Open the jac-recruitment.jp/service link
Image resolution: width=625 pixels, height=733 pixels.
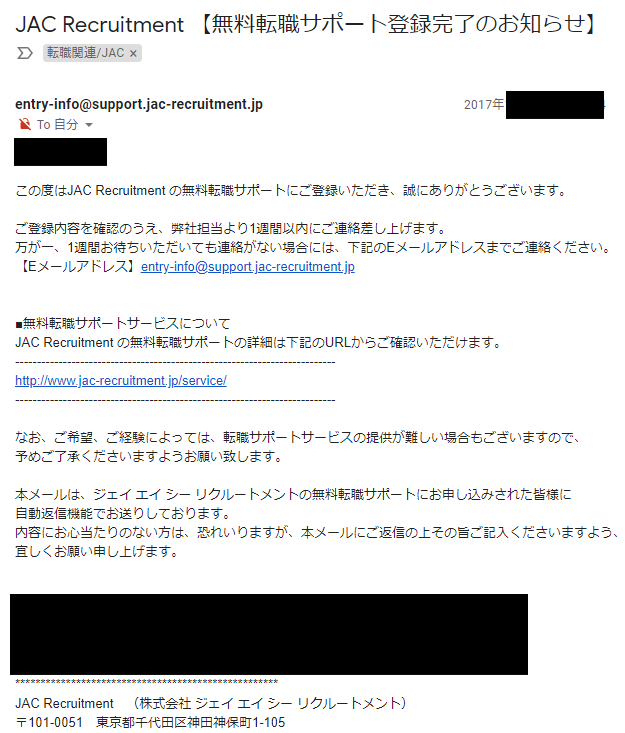pyautogui.click(x=121, y=381)
